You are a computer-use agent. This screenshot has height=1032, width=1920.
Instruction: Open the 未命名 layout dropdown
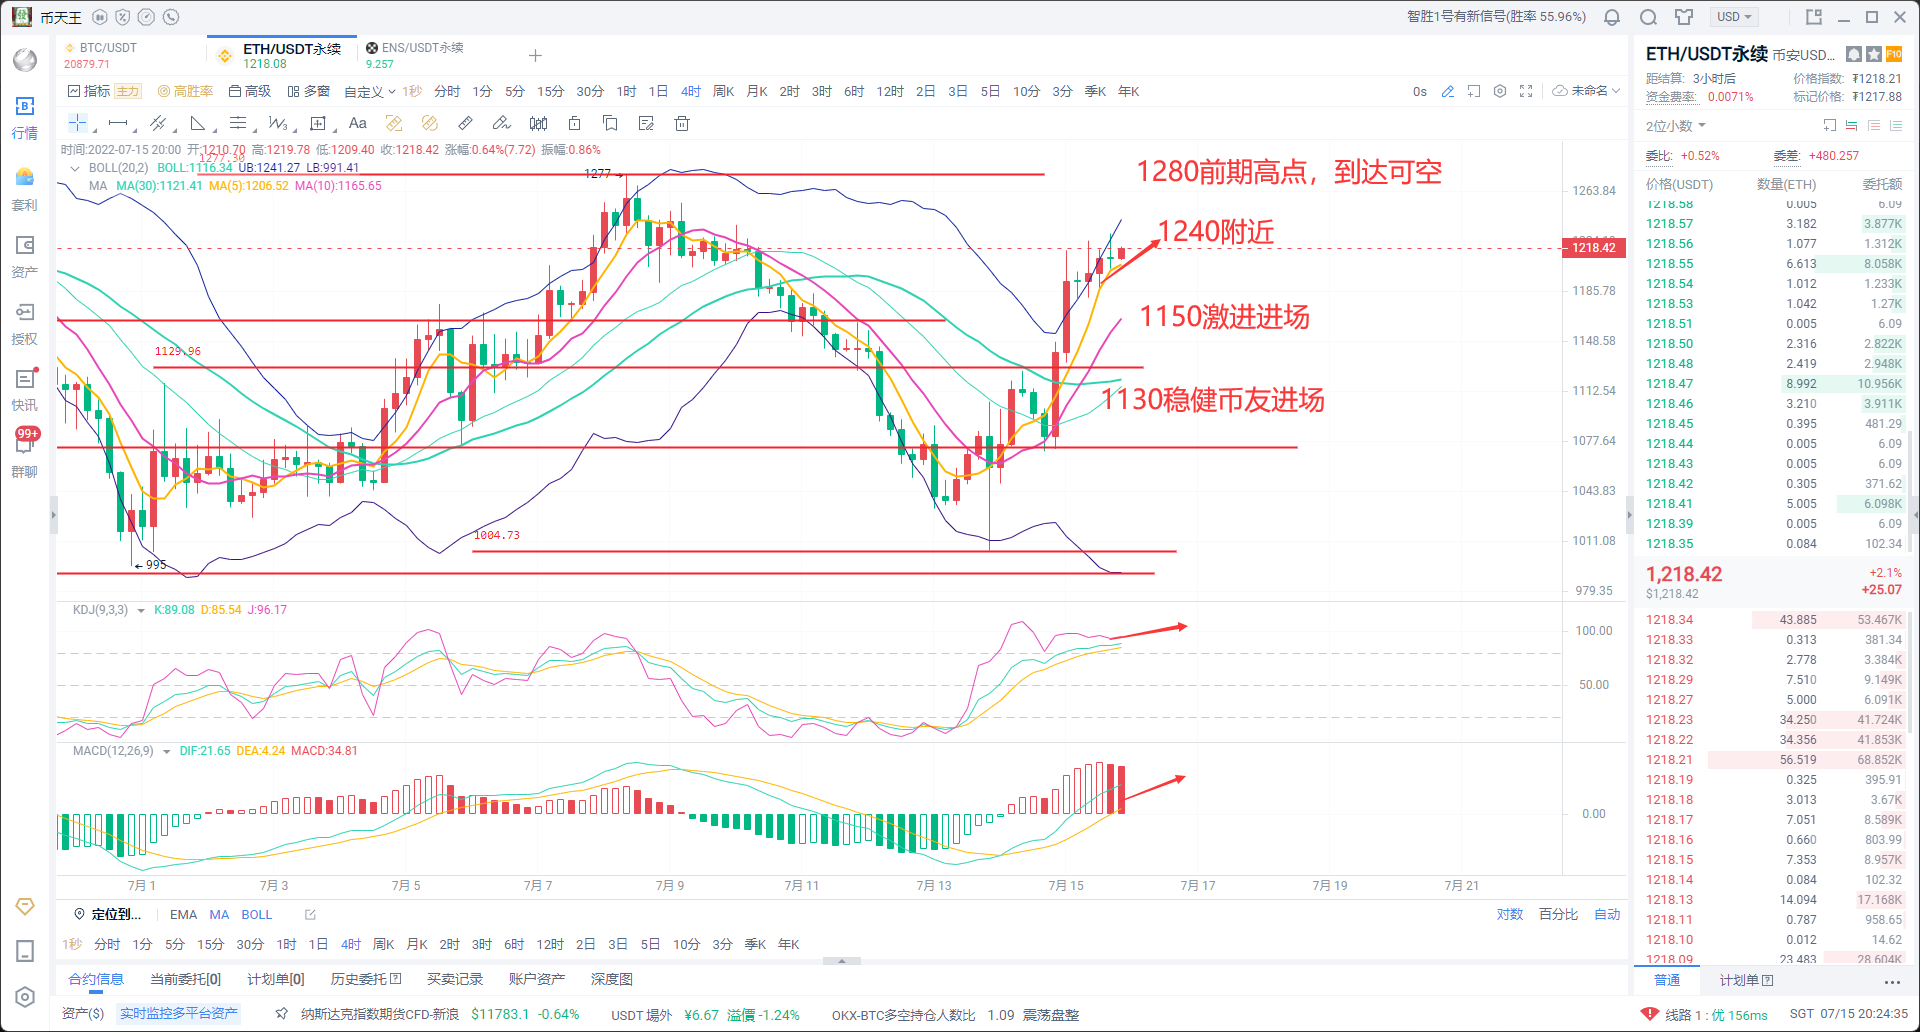point(1587,91)
